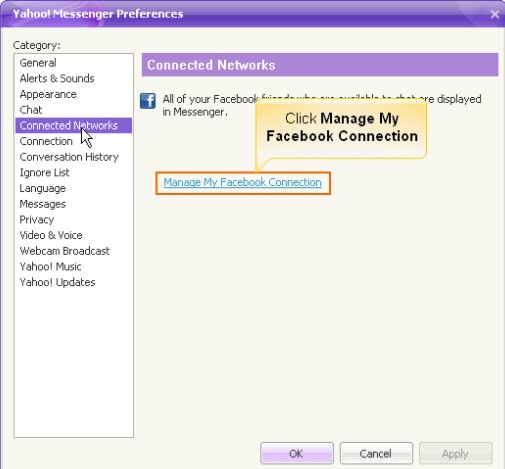Open Yahoo! Updates category
The width and height of the screenshot is (505, 469).
pyautogui.click(x=73, y=282)
